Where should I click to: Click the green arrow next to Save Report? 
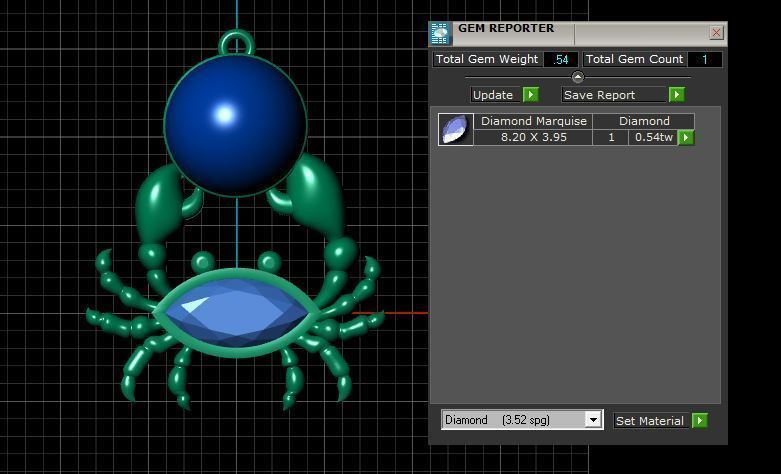coord(676,94)
